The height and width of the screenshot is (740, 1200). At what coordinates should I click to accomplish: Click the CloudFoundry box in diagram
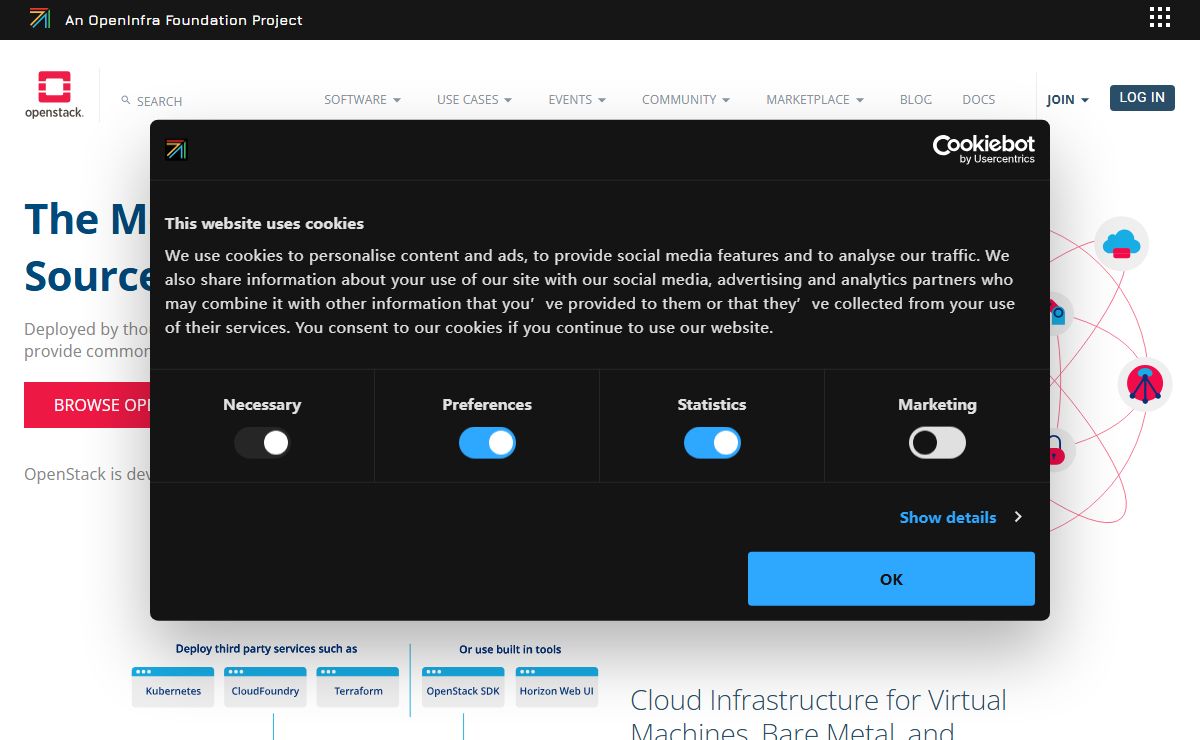click(265, 687)
